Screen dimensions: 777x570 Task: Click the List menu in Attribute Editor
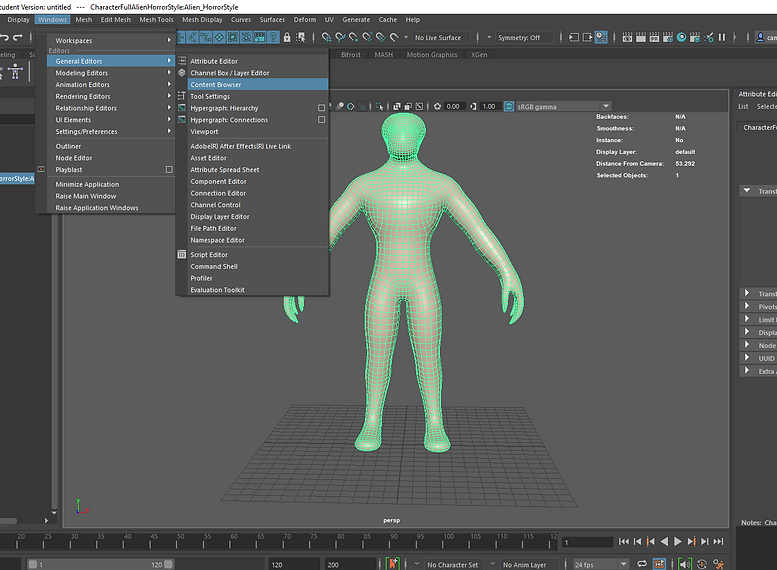[x=743, y=107]
